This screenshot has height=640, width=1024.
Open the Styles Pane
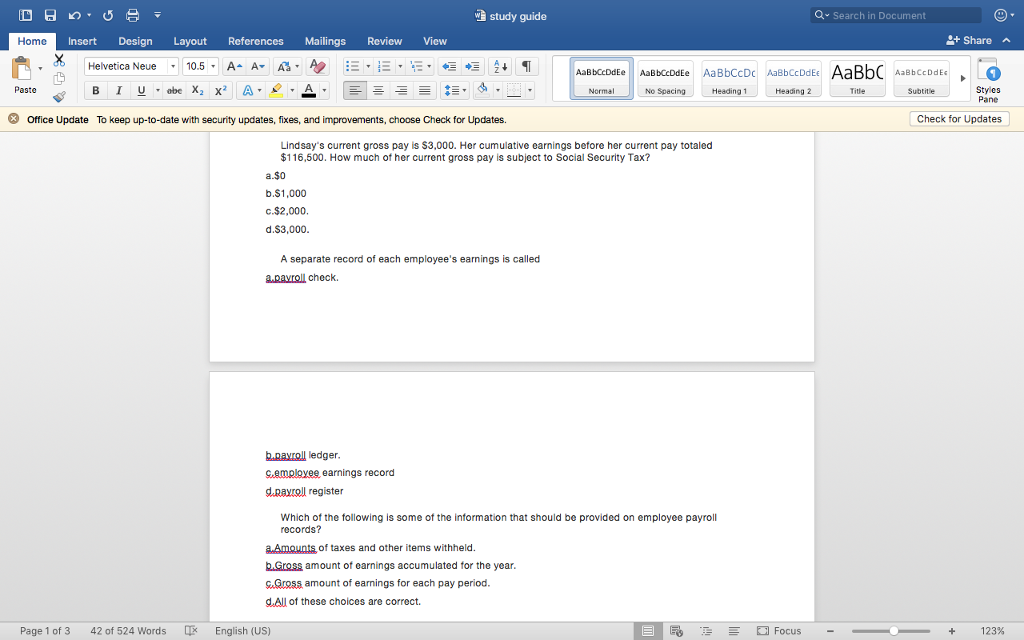tap(988, 80)
